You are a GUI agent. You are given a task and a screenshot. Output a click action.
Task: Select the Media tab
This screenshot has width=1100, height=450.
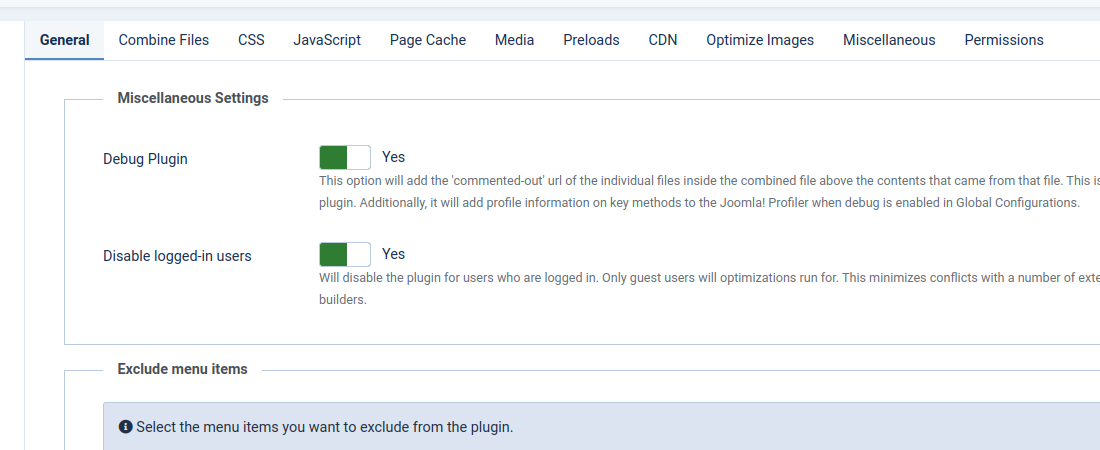pos(514,40)
